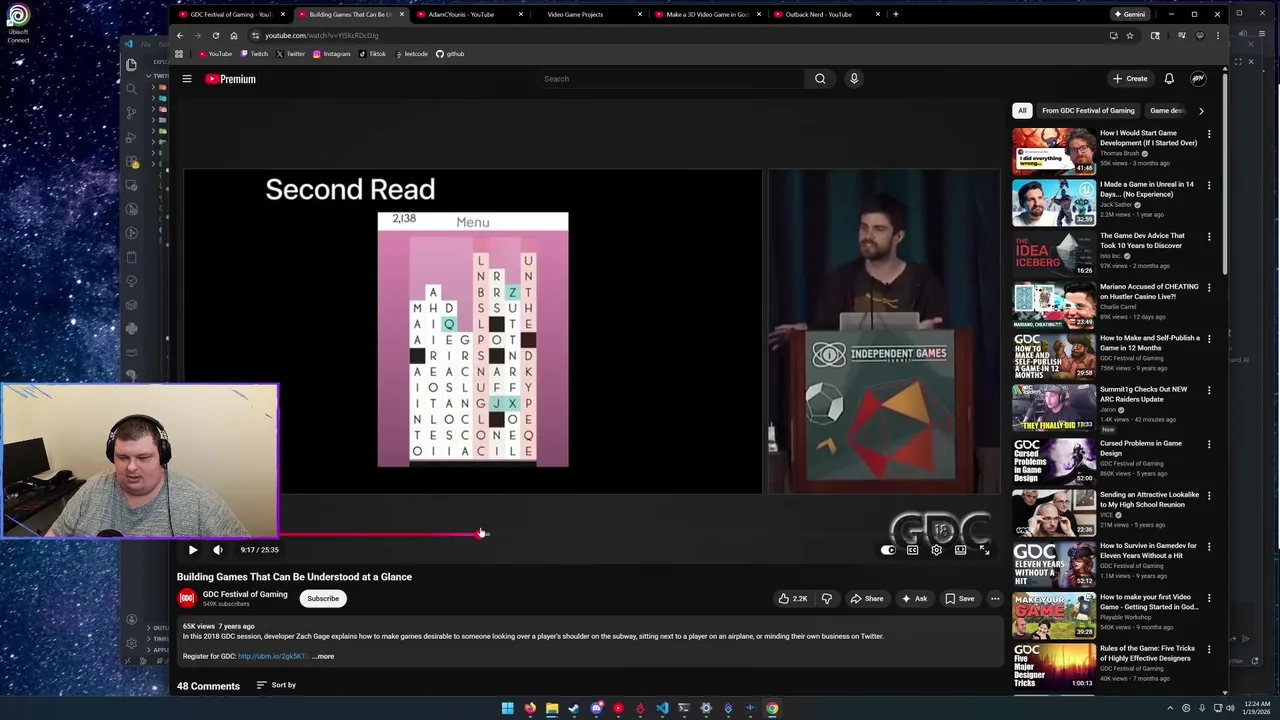
Task: Toggle the autoplay switch in player
Action: click(x=888, y=550)
